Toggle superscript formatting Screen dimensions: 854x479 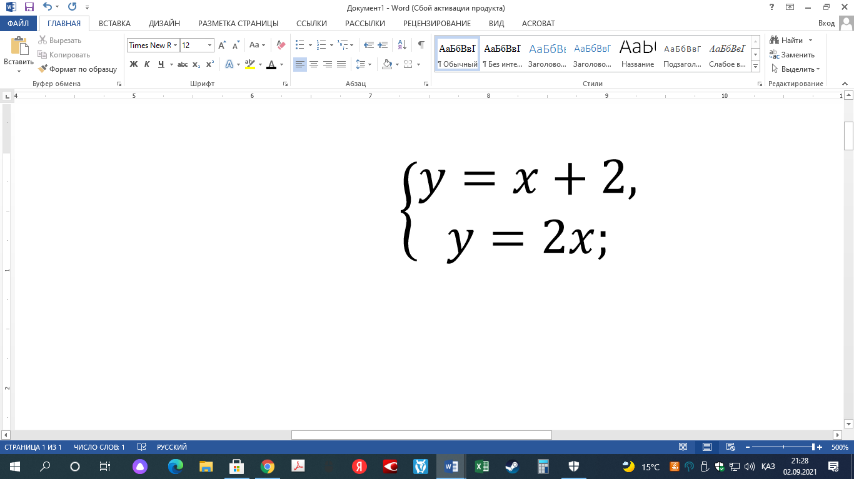click(x=210, y=64)
